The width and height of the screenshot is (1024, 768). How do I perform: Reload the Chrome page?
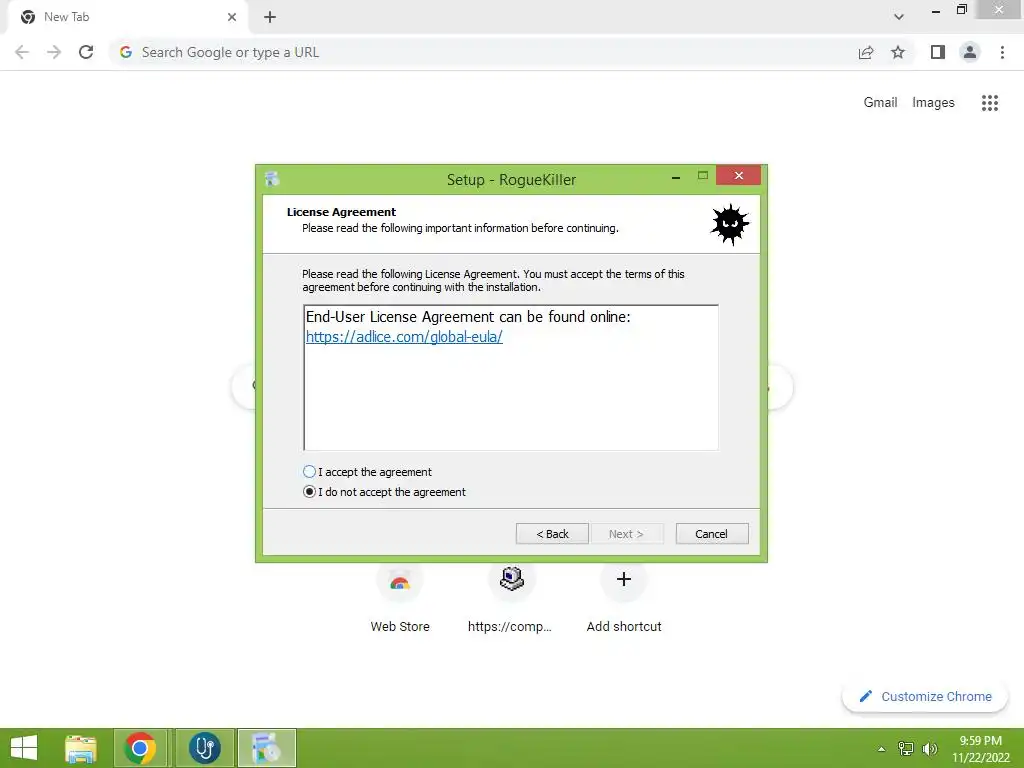(86, 52)
